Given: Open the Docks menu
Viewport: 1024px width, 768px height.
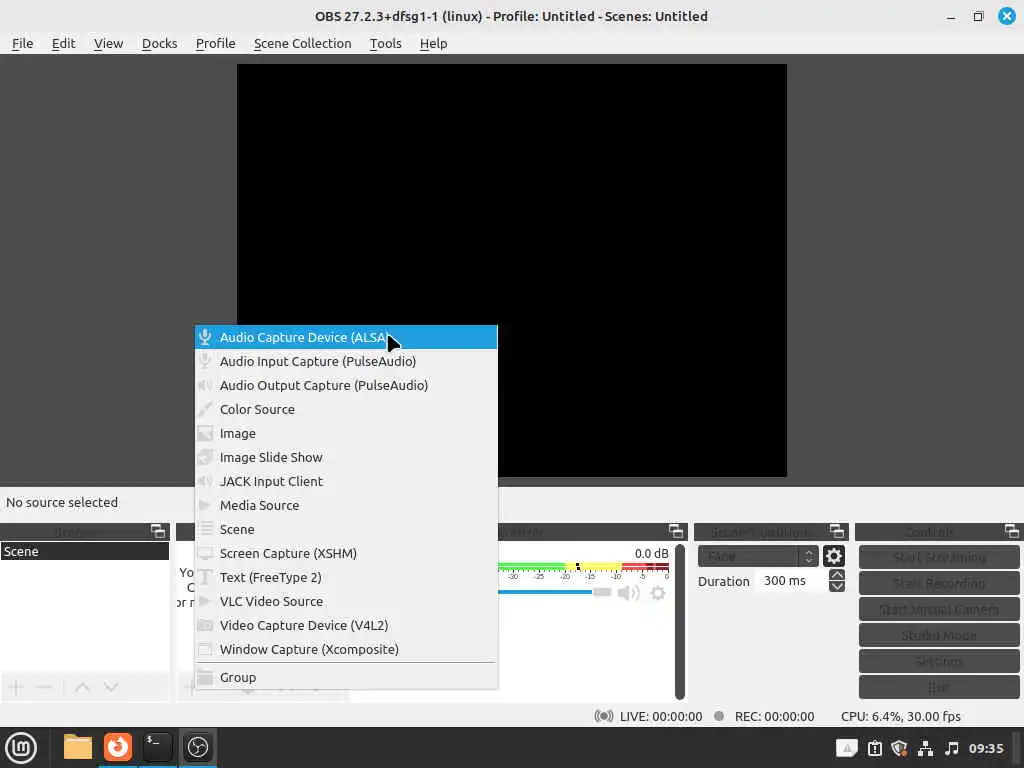Looking at the screenshot, I should tap(159, 43).
